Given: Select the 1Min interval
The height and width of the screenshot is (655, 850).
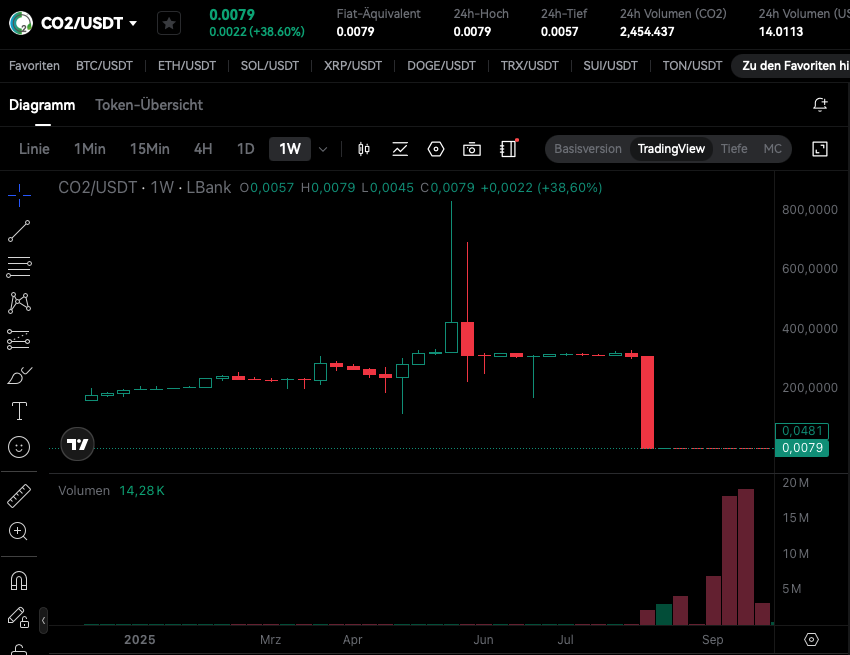Looking at the screenshot, I should pos(89,149).
